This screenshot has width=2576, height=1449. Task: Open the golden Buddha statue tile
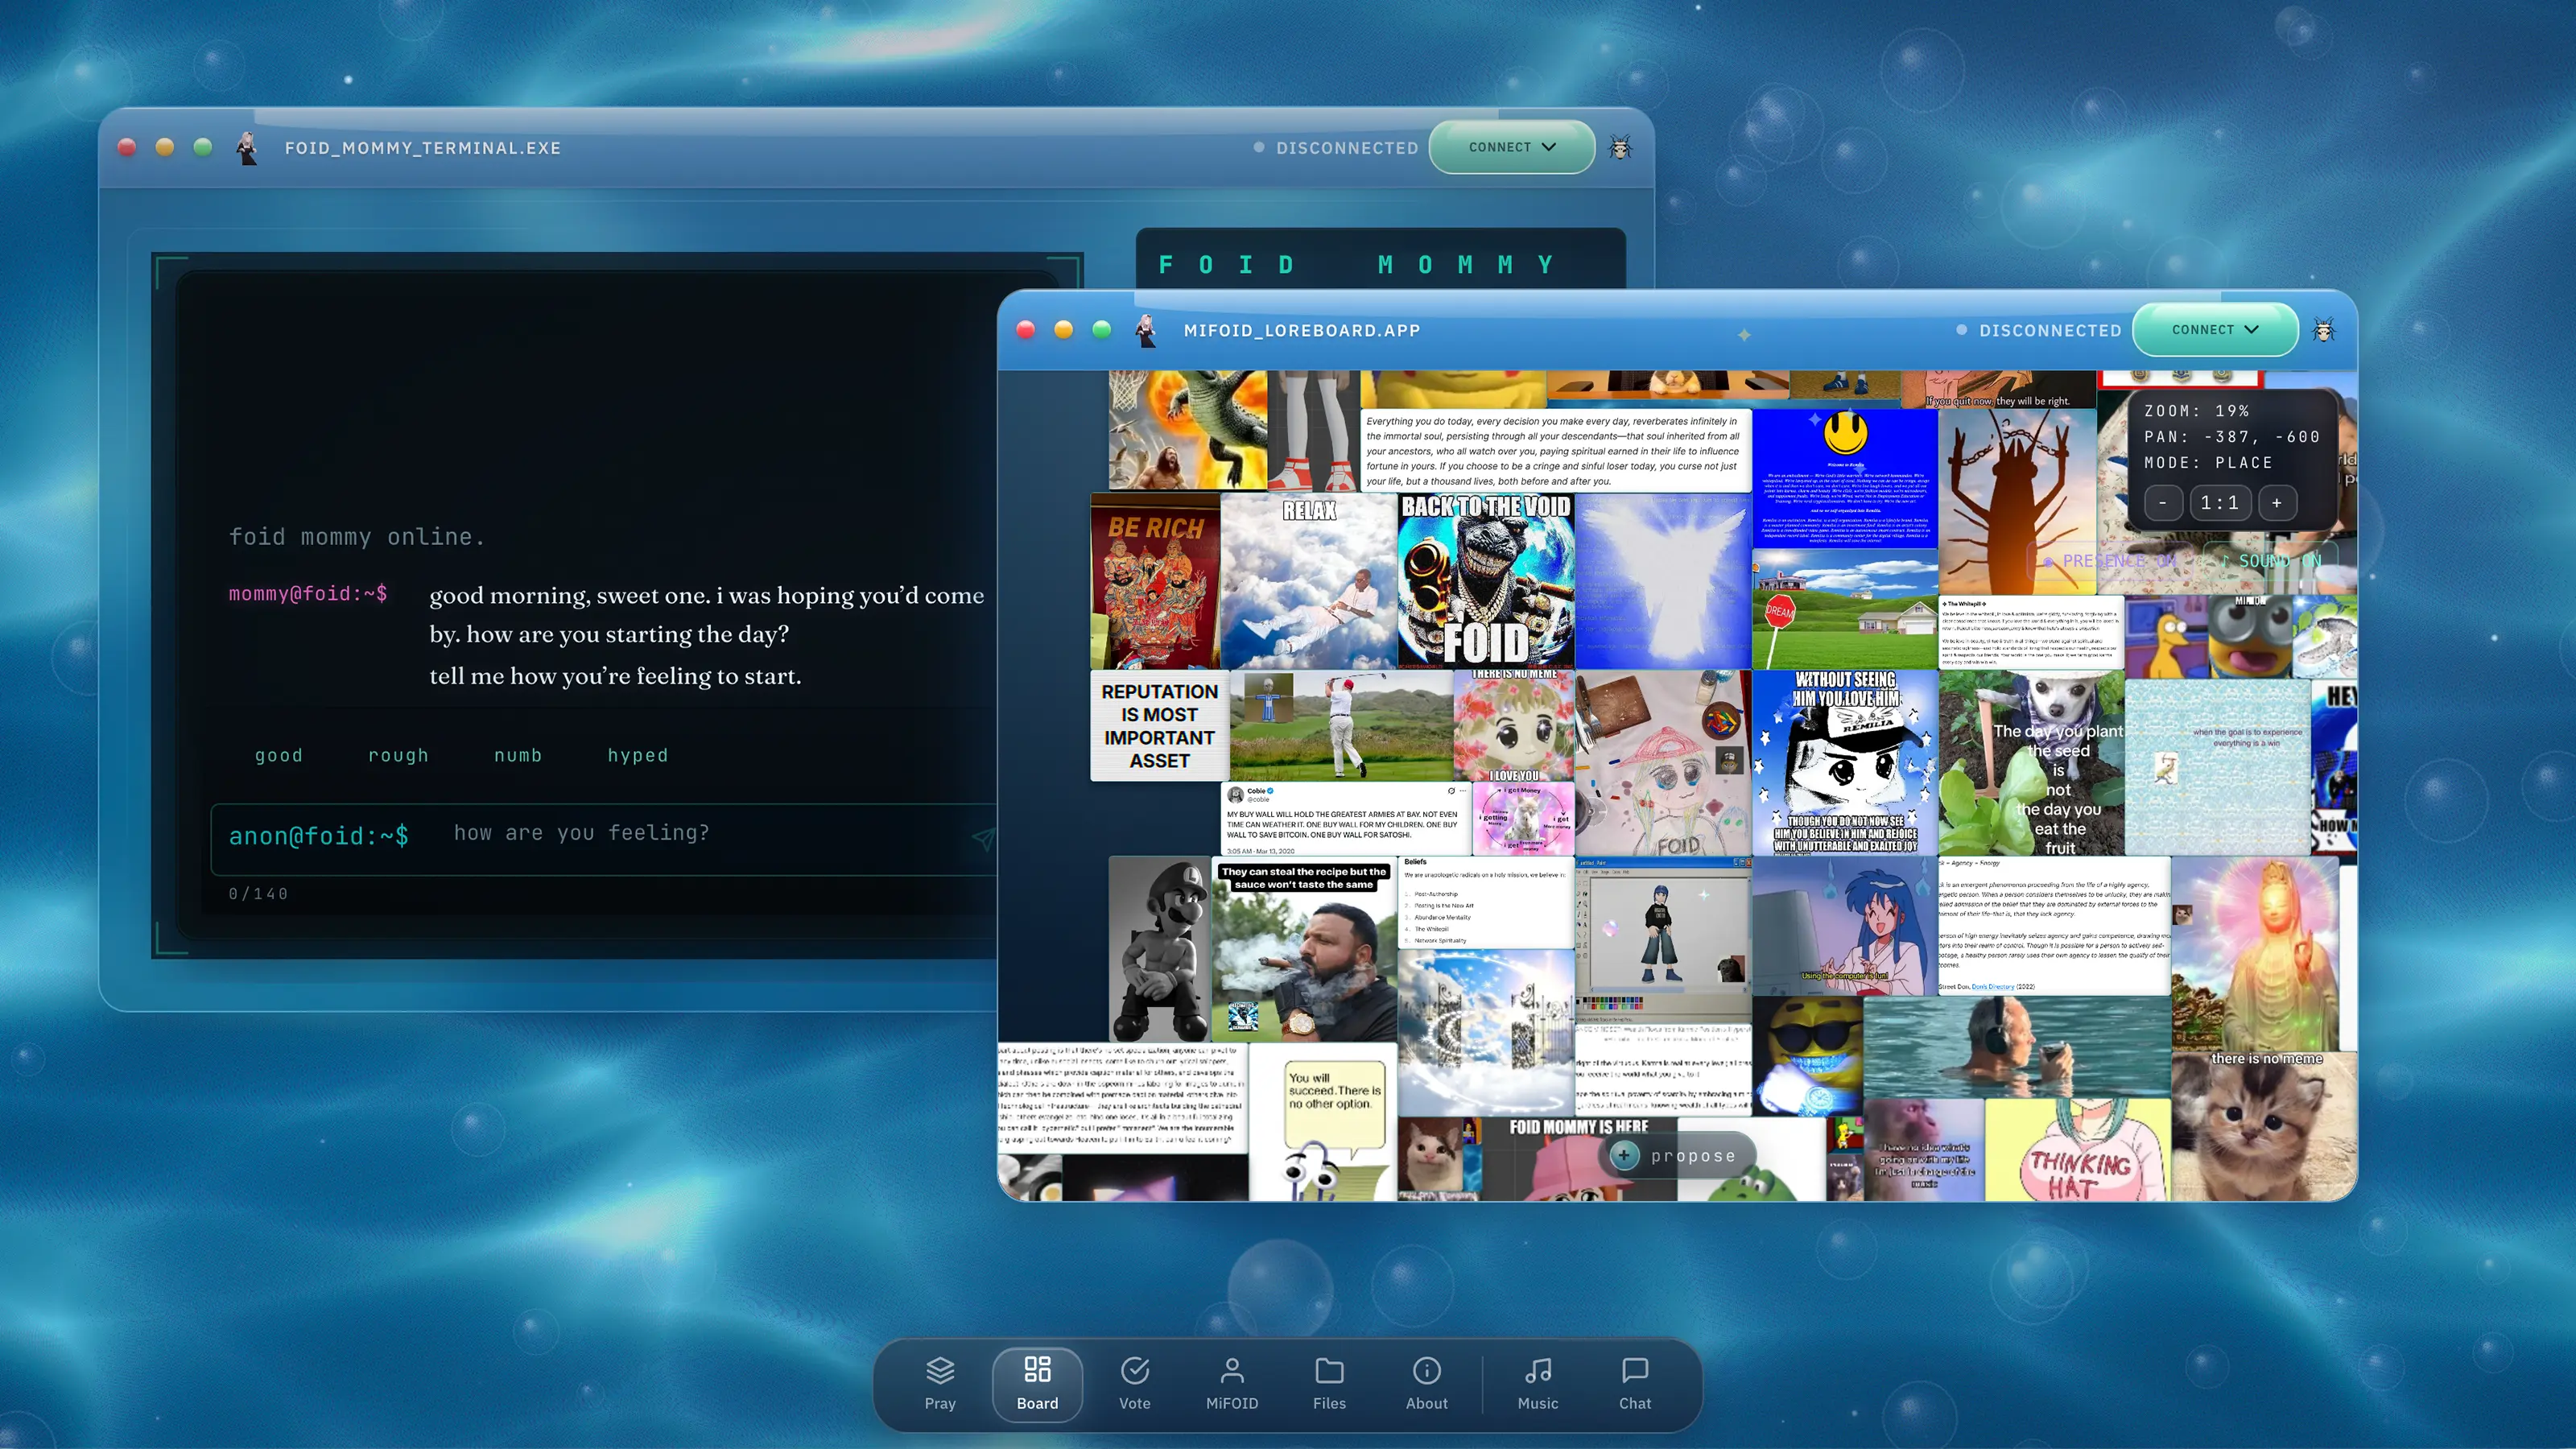(2255, 953)
